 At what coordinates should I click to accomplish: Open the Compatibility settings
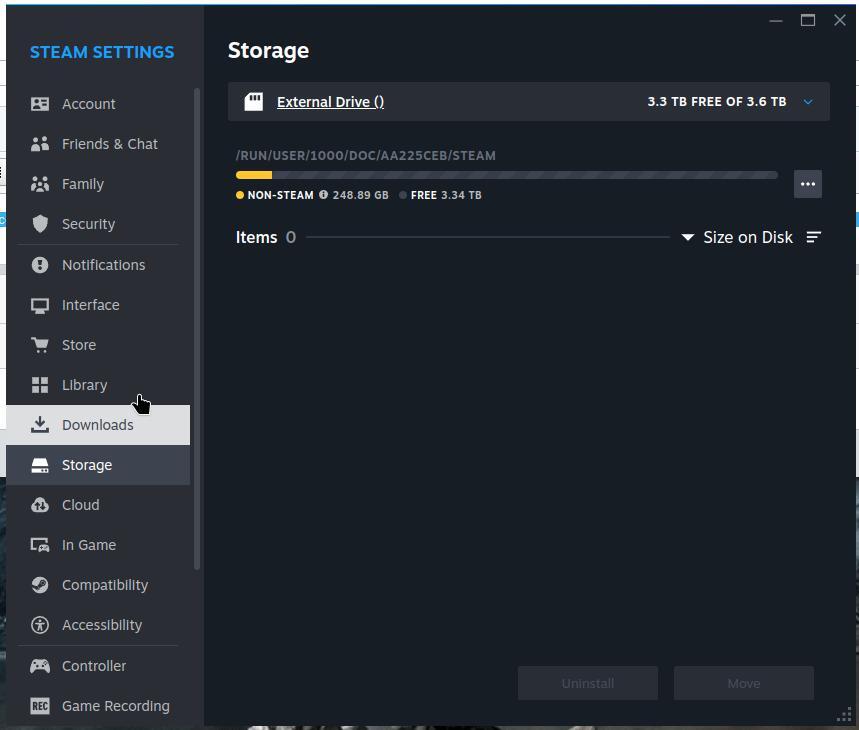click(x=98, y=585)
